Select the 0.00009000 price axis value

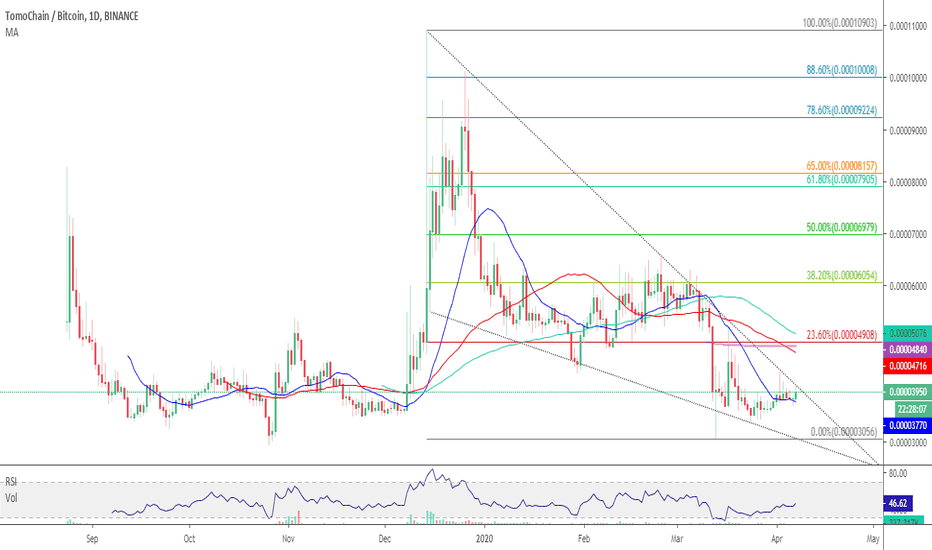[x=908, y=131]
